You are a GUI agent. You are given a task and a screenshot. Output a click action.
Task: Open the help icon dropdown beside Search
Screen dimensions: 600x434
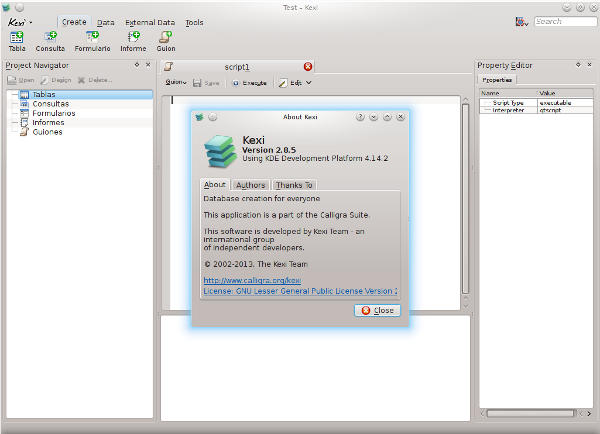(x=522, y=22)
